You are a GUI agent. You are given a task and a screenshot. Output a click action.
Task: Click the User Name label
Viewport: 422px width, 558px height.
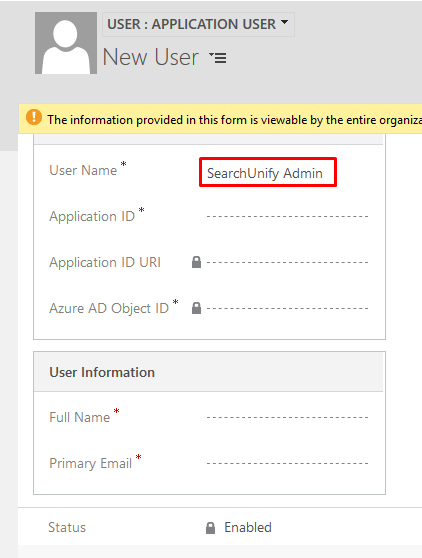83,170
